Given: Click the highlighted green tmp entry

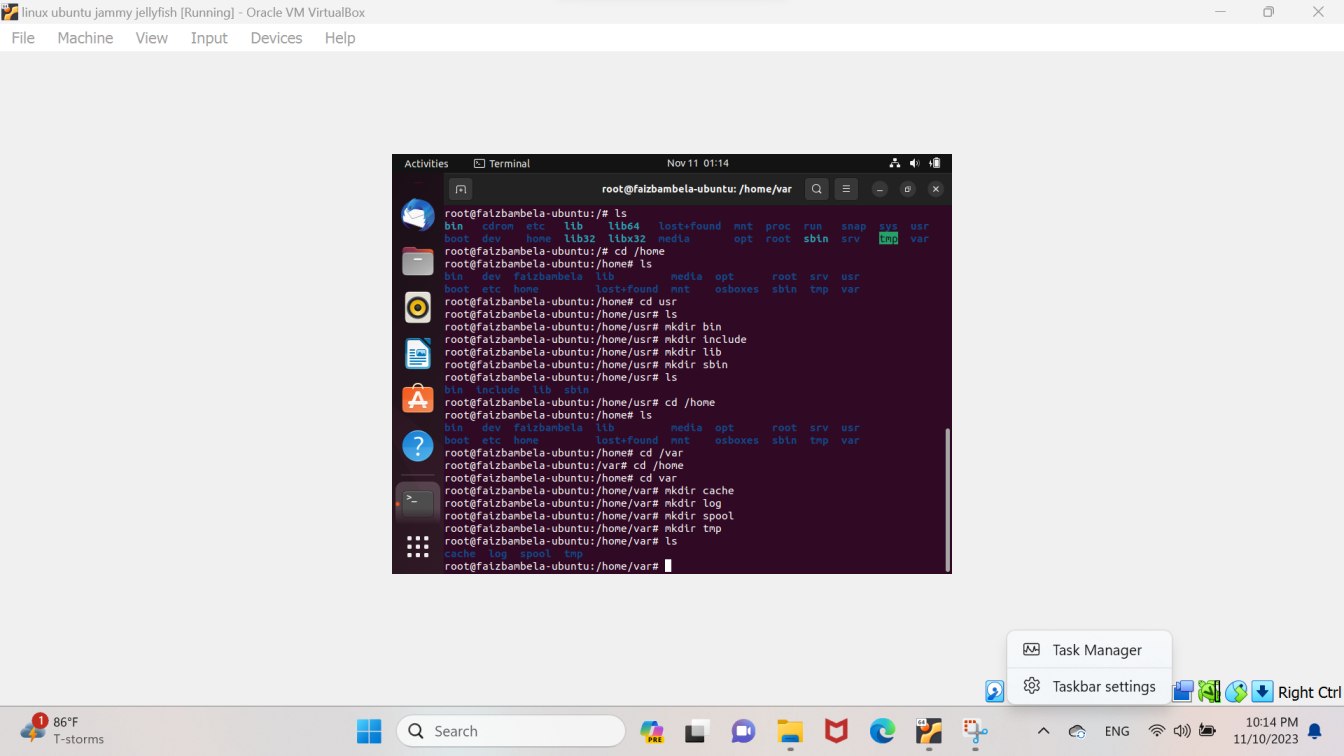Looking at the screenshot, I should [888, 239].
